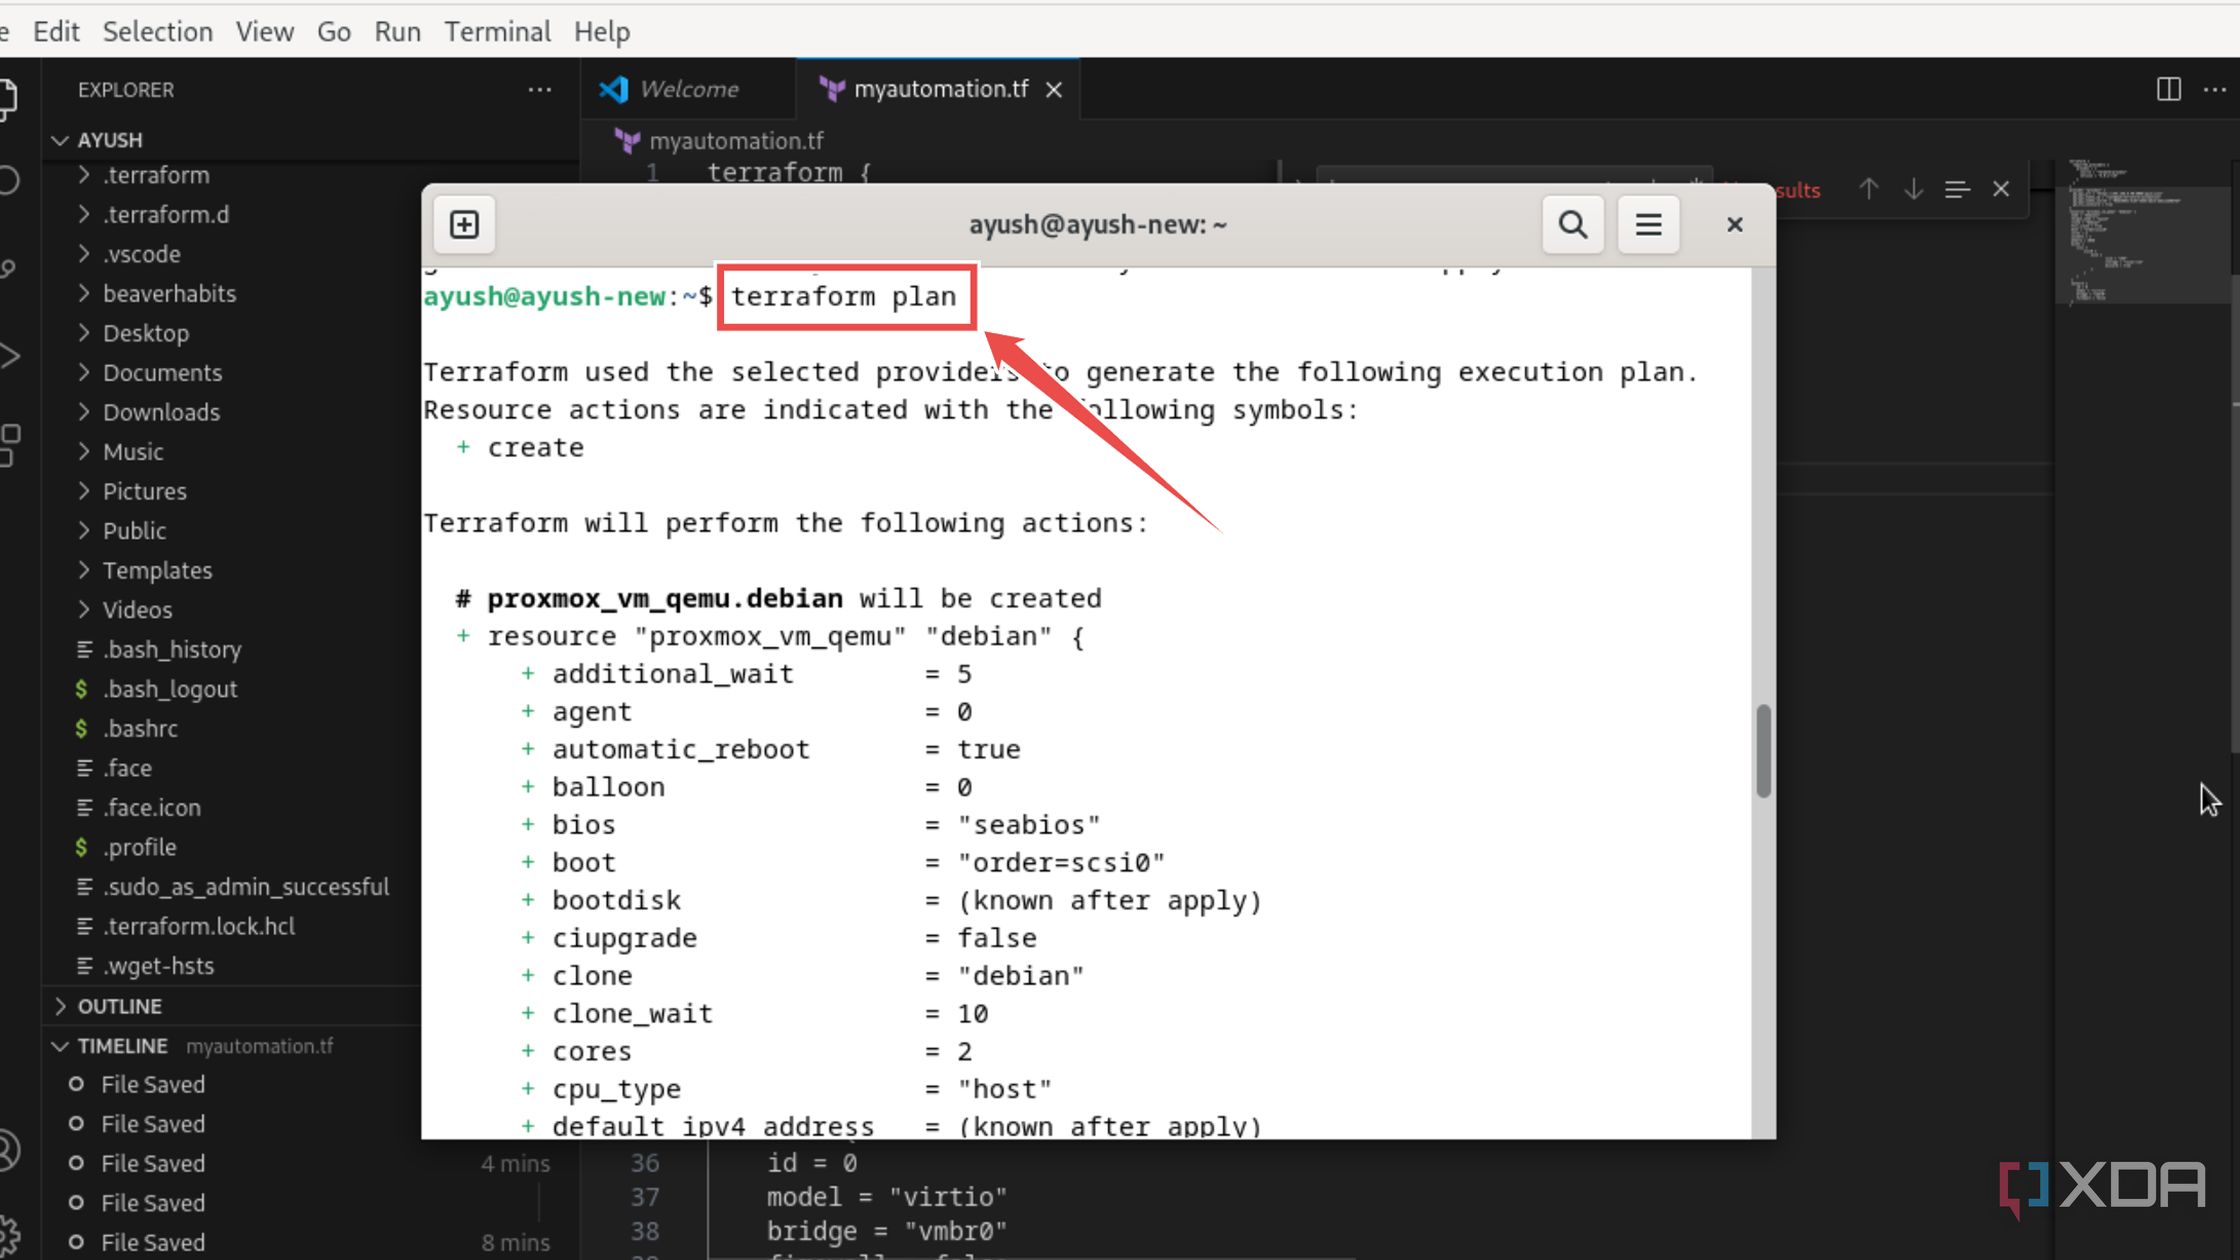Screen dimensions: 2240x1260
Task: Click the terminal scrollbar thumb
Action: (x=1762, y=750)
